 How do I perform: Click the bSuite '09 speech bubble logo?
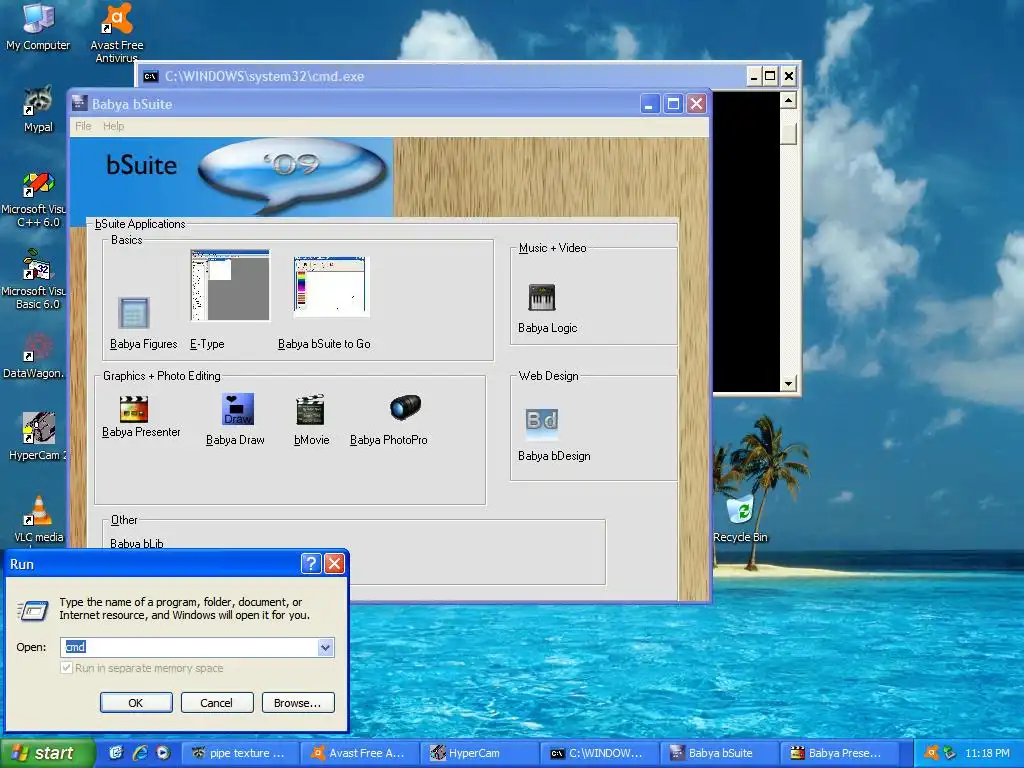click(292, 175)
